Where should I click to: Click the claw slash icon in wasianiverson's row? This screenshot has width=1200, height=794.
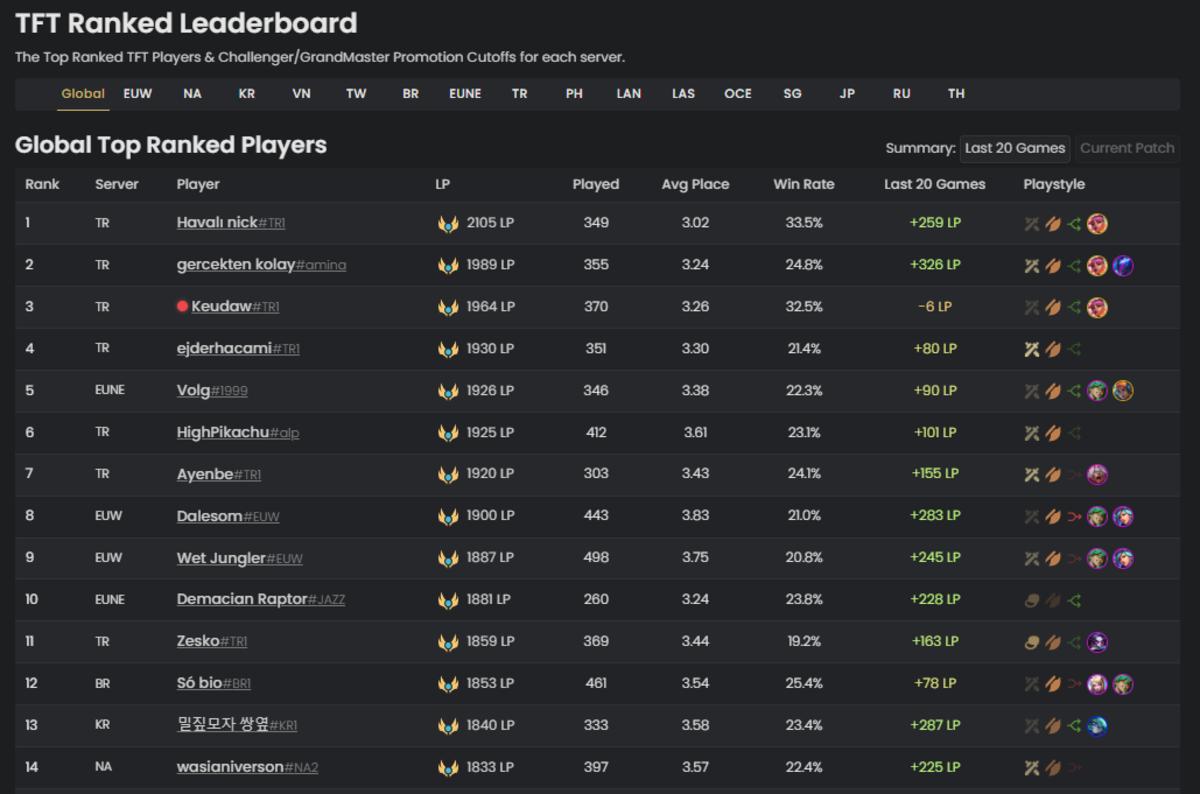pos(1053,768)
